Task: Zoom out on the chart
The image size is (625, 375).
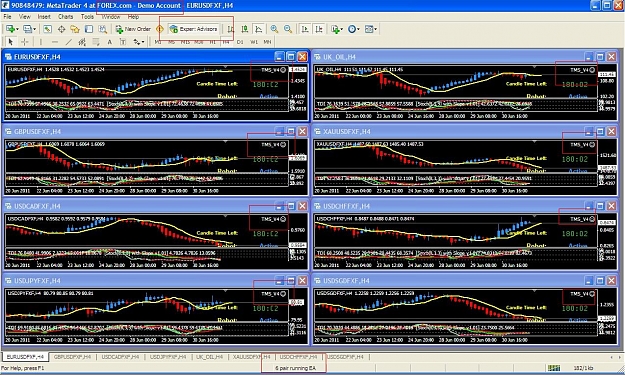Action: [288, 29]
